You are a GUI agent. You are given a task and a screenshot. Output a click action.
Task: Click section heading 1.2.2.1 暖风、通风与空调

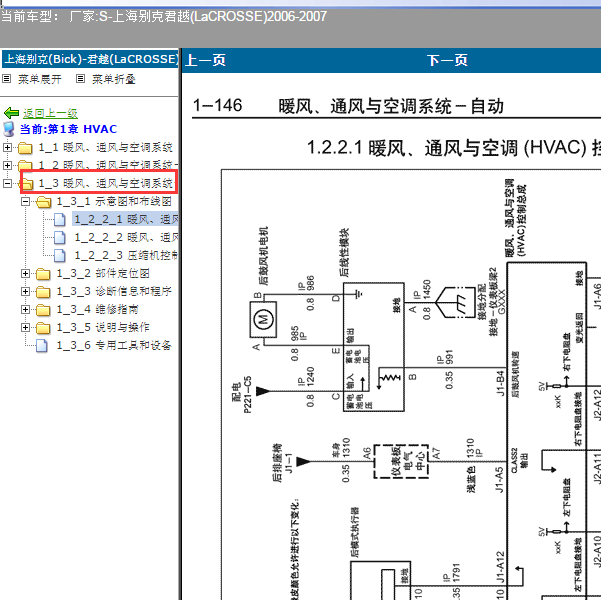pos(454,148)
